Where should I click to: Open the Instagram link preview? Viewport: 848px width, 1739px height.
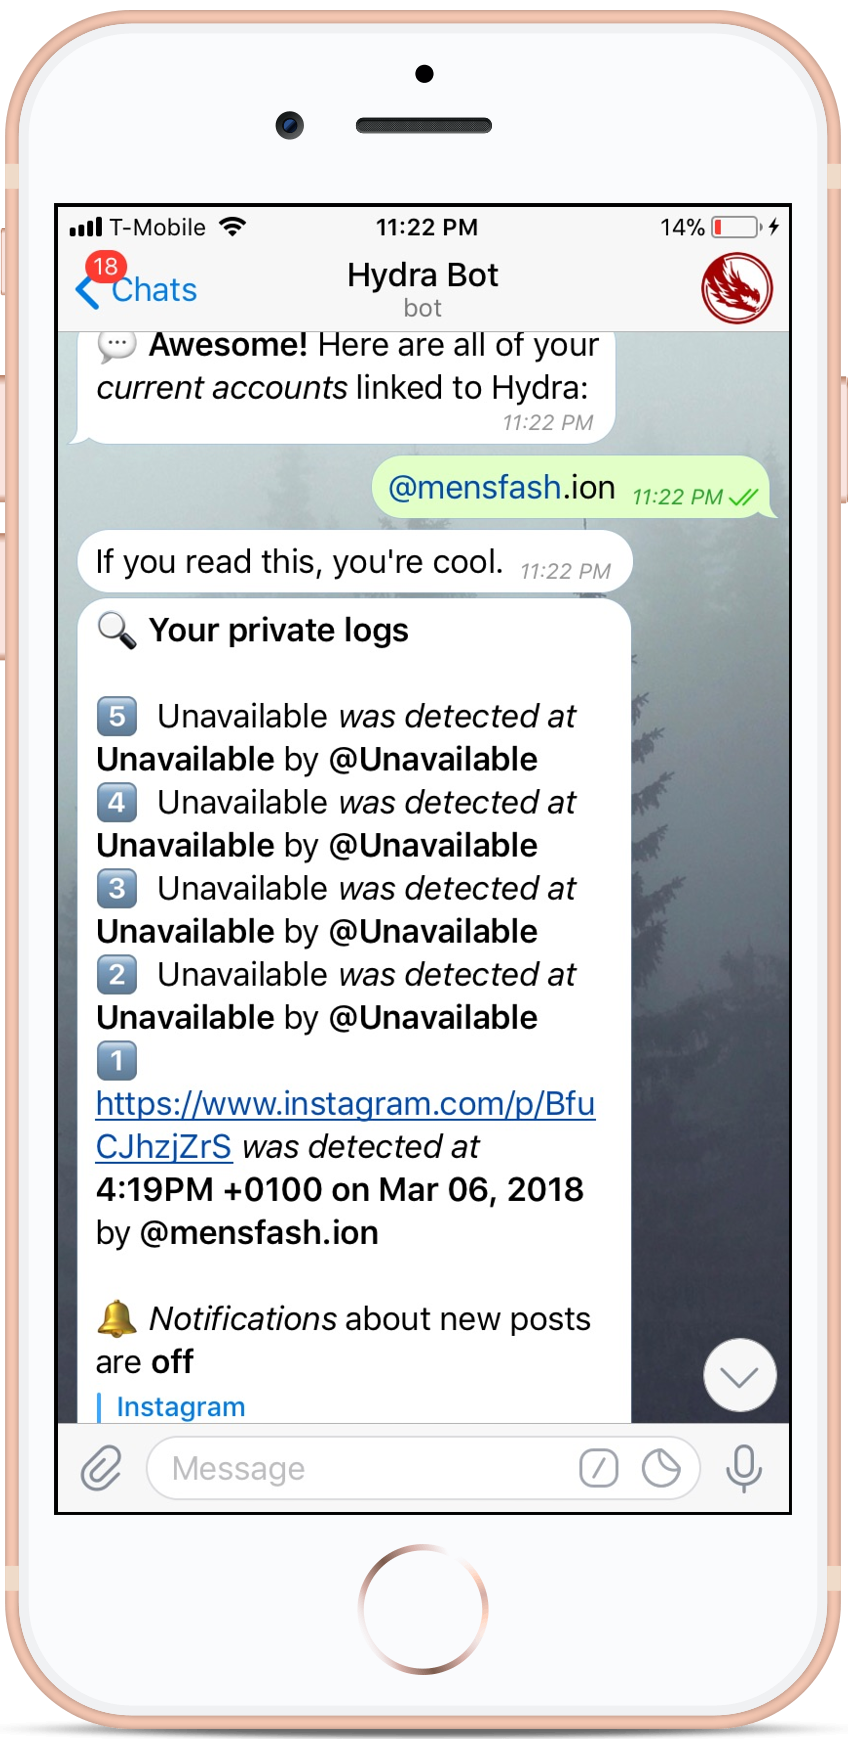pyautogui.click(x=180, y=1406)
